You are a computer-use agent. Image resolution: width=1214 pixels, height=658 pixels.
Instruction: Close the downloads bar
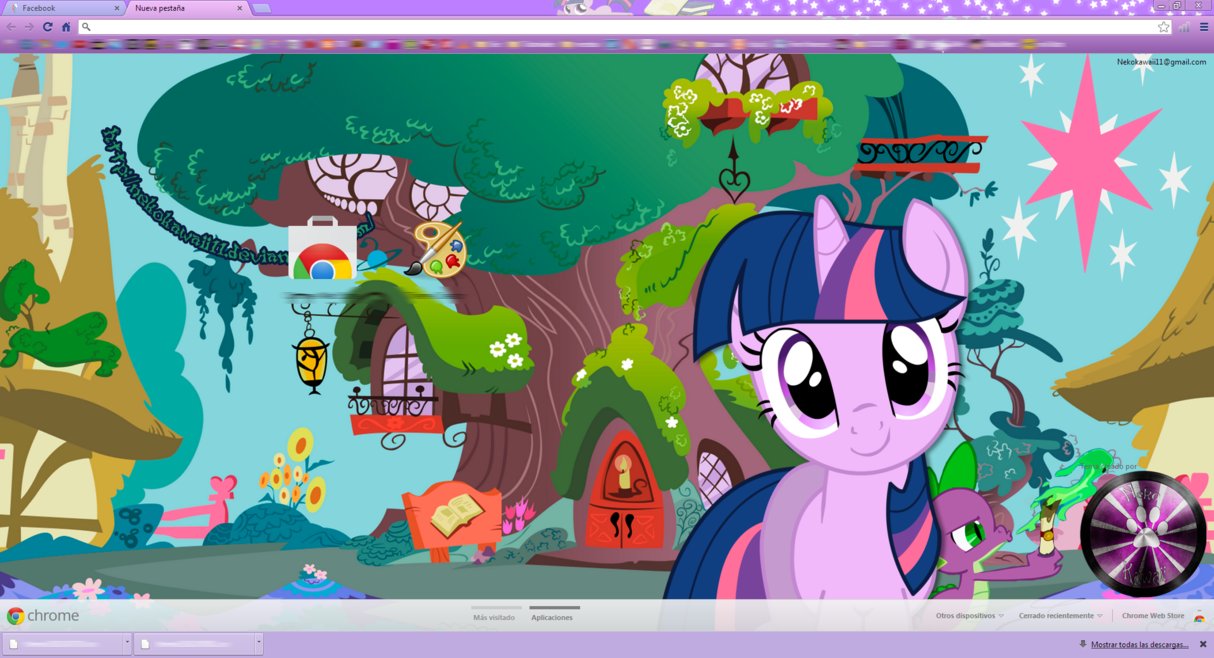[1203, 644]
